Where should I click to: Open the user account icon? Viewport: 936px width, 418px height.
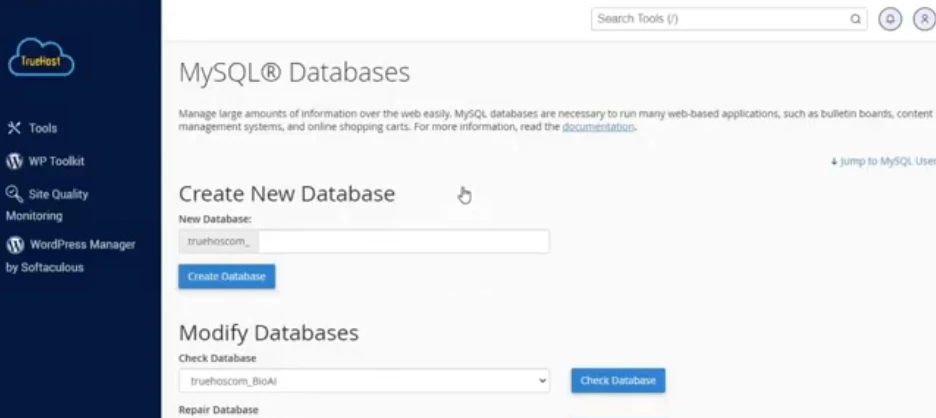tap(925, 19)
